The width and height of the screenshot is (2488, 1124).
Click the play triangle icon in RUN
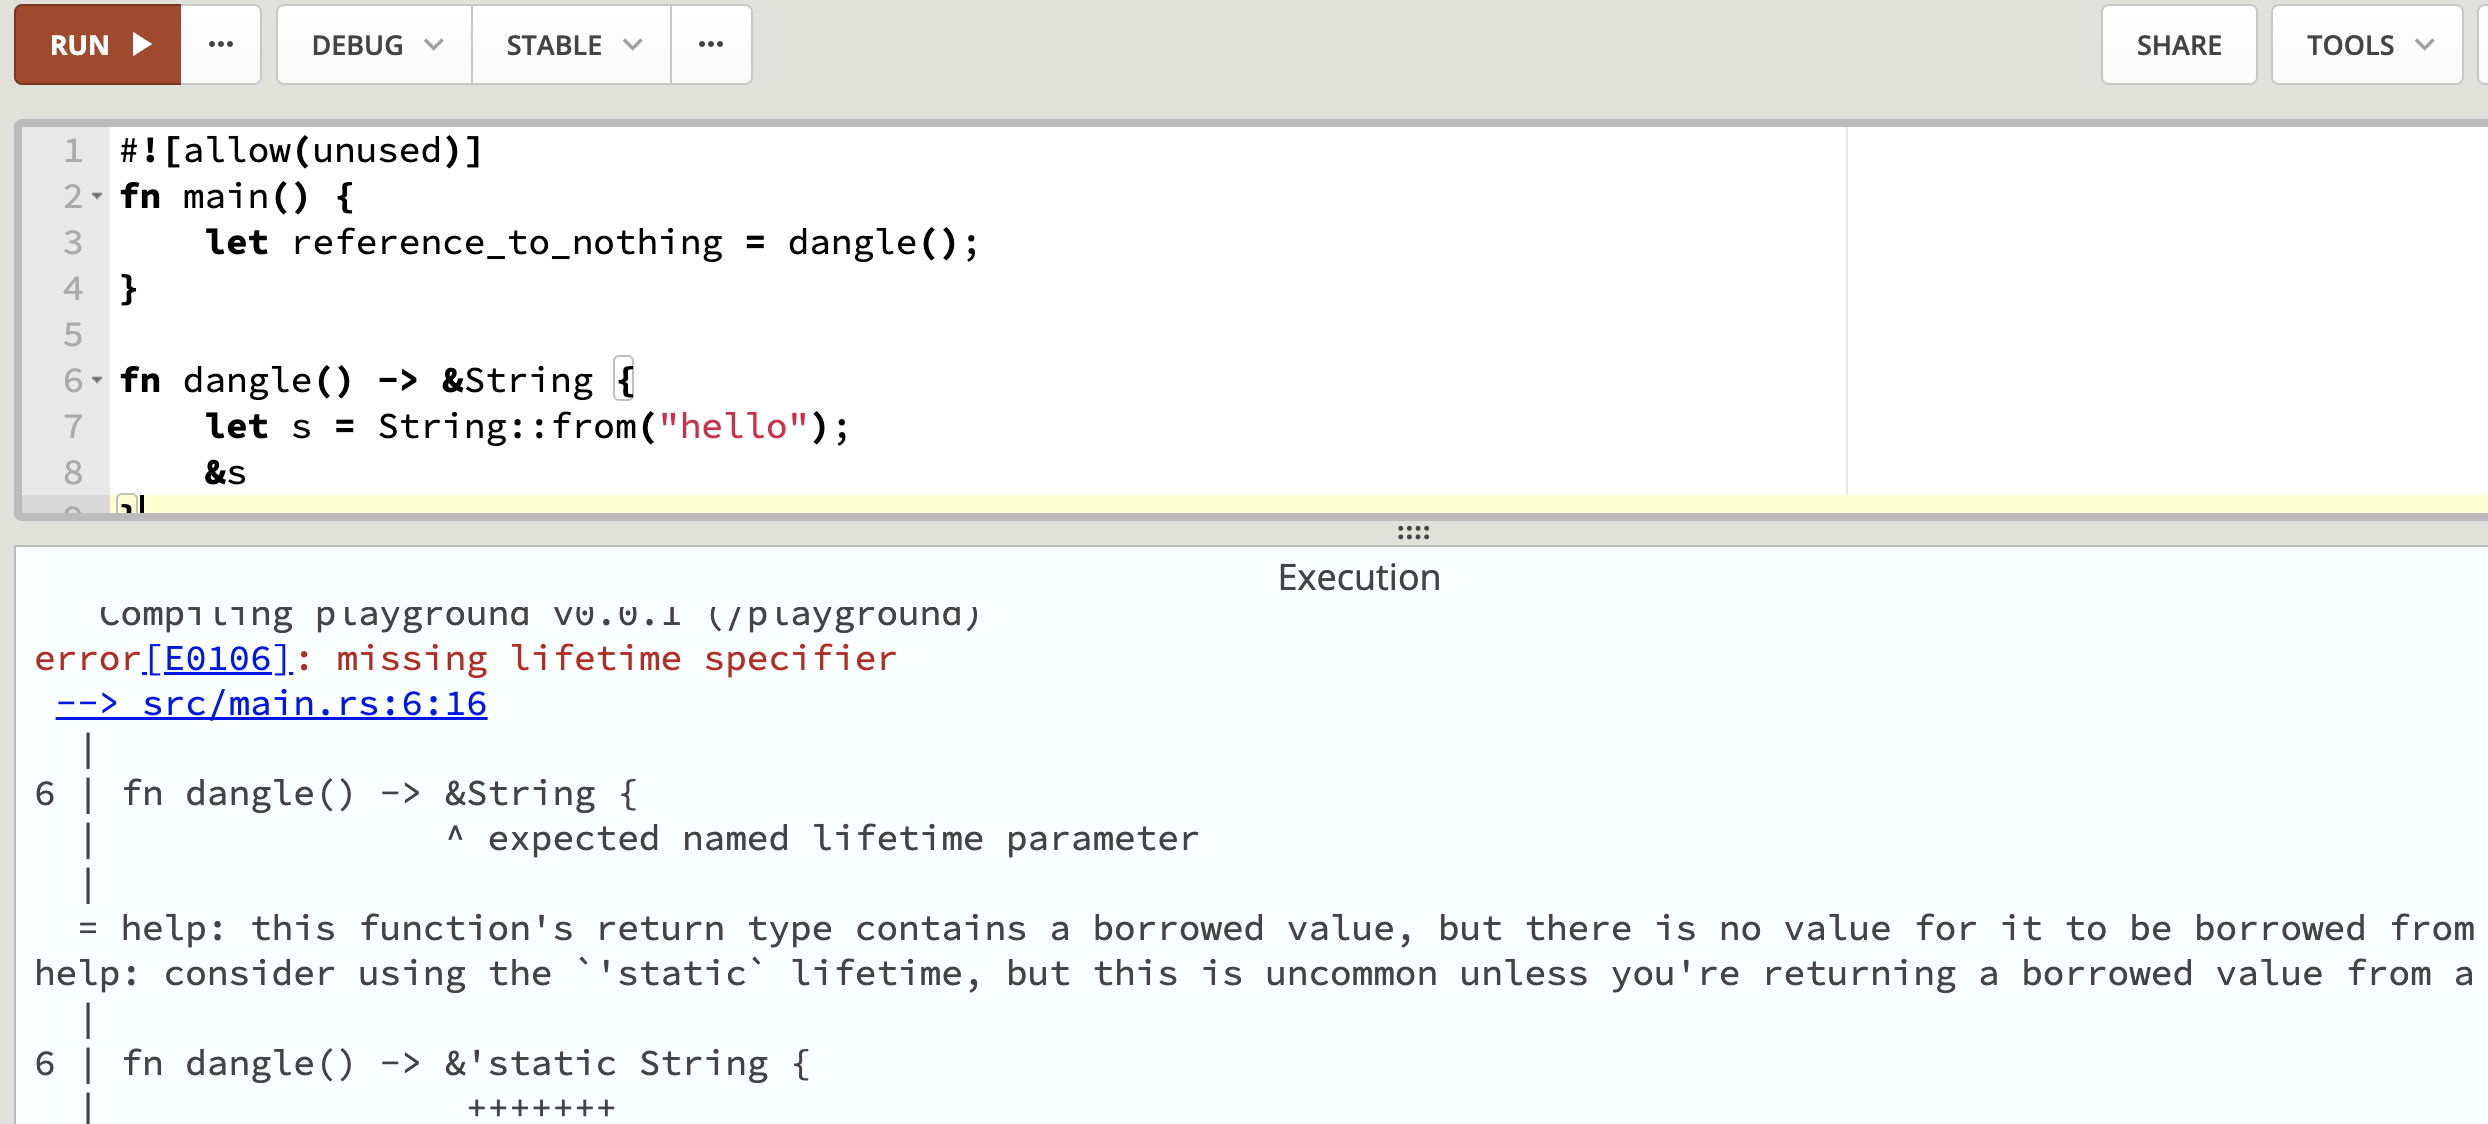[142, 45]
